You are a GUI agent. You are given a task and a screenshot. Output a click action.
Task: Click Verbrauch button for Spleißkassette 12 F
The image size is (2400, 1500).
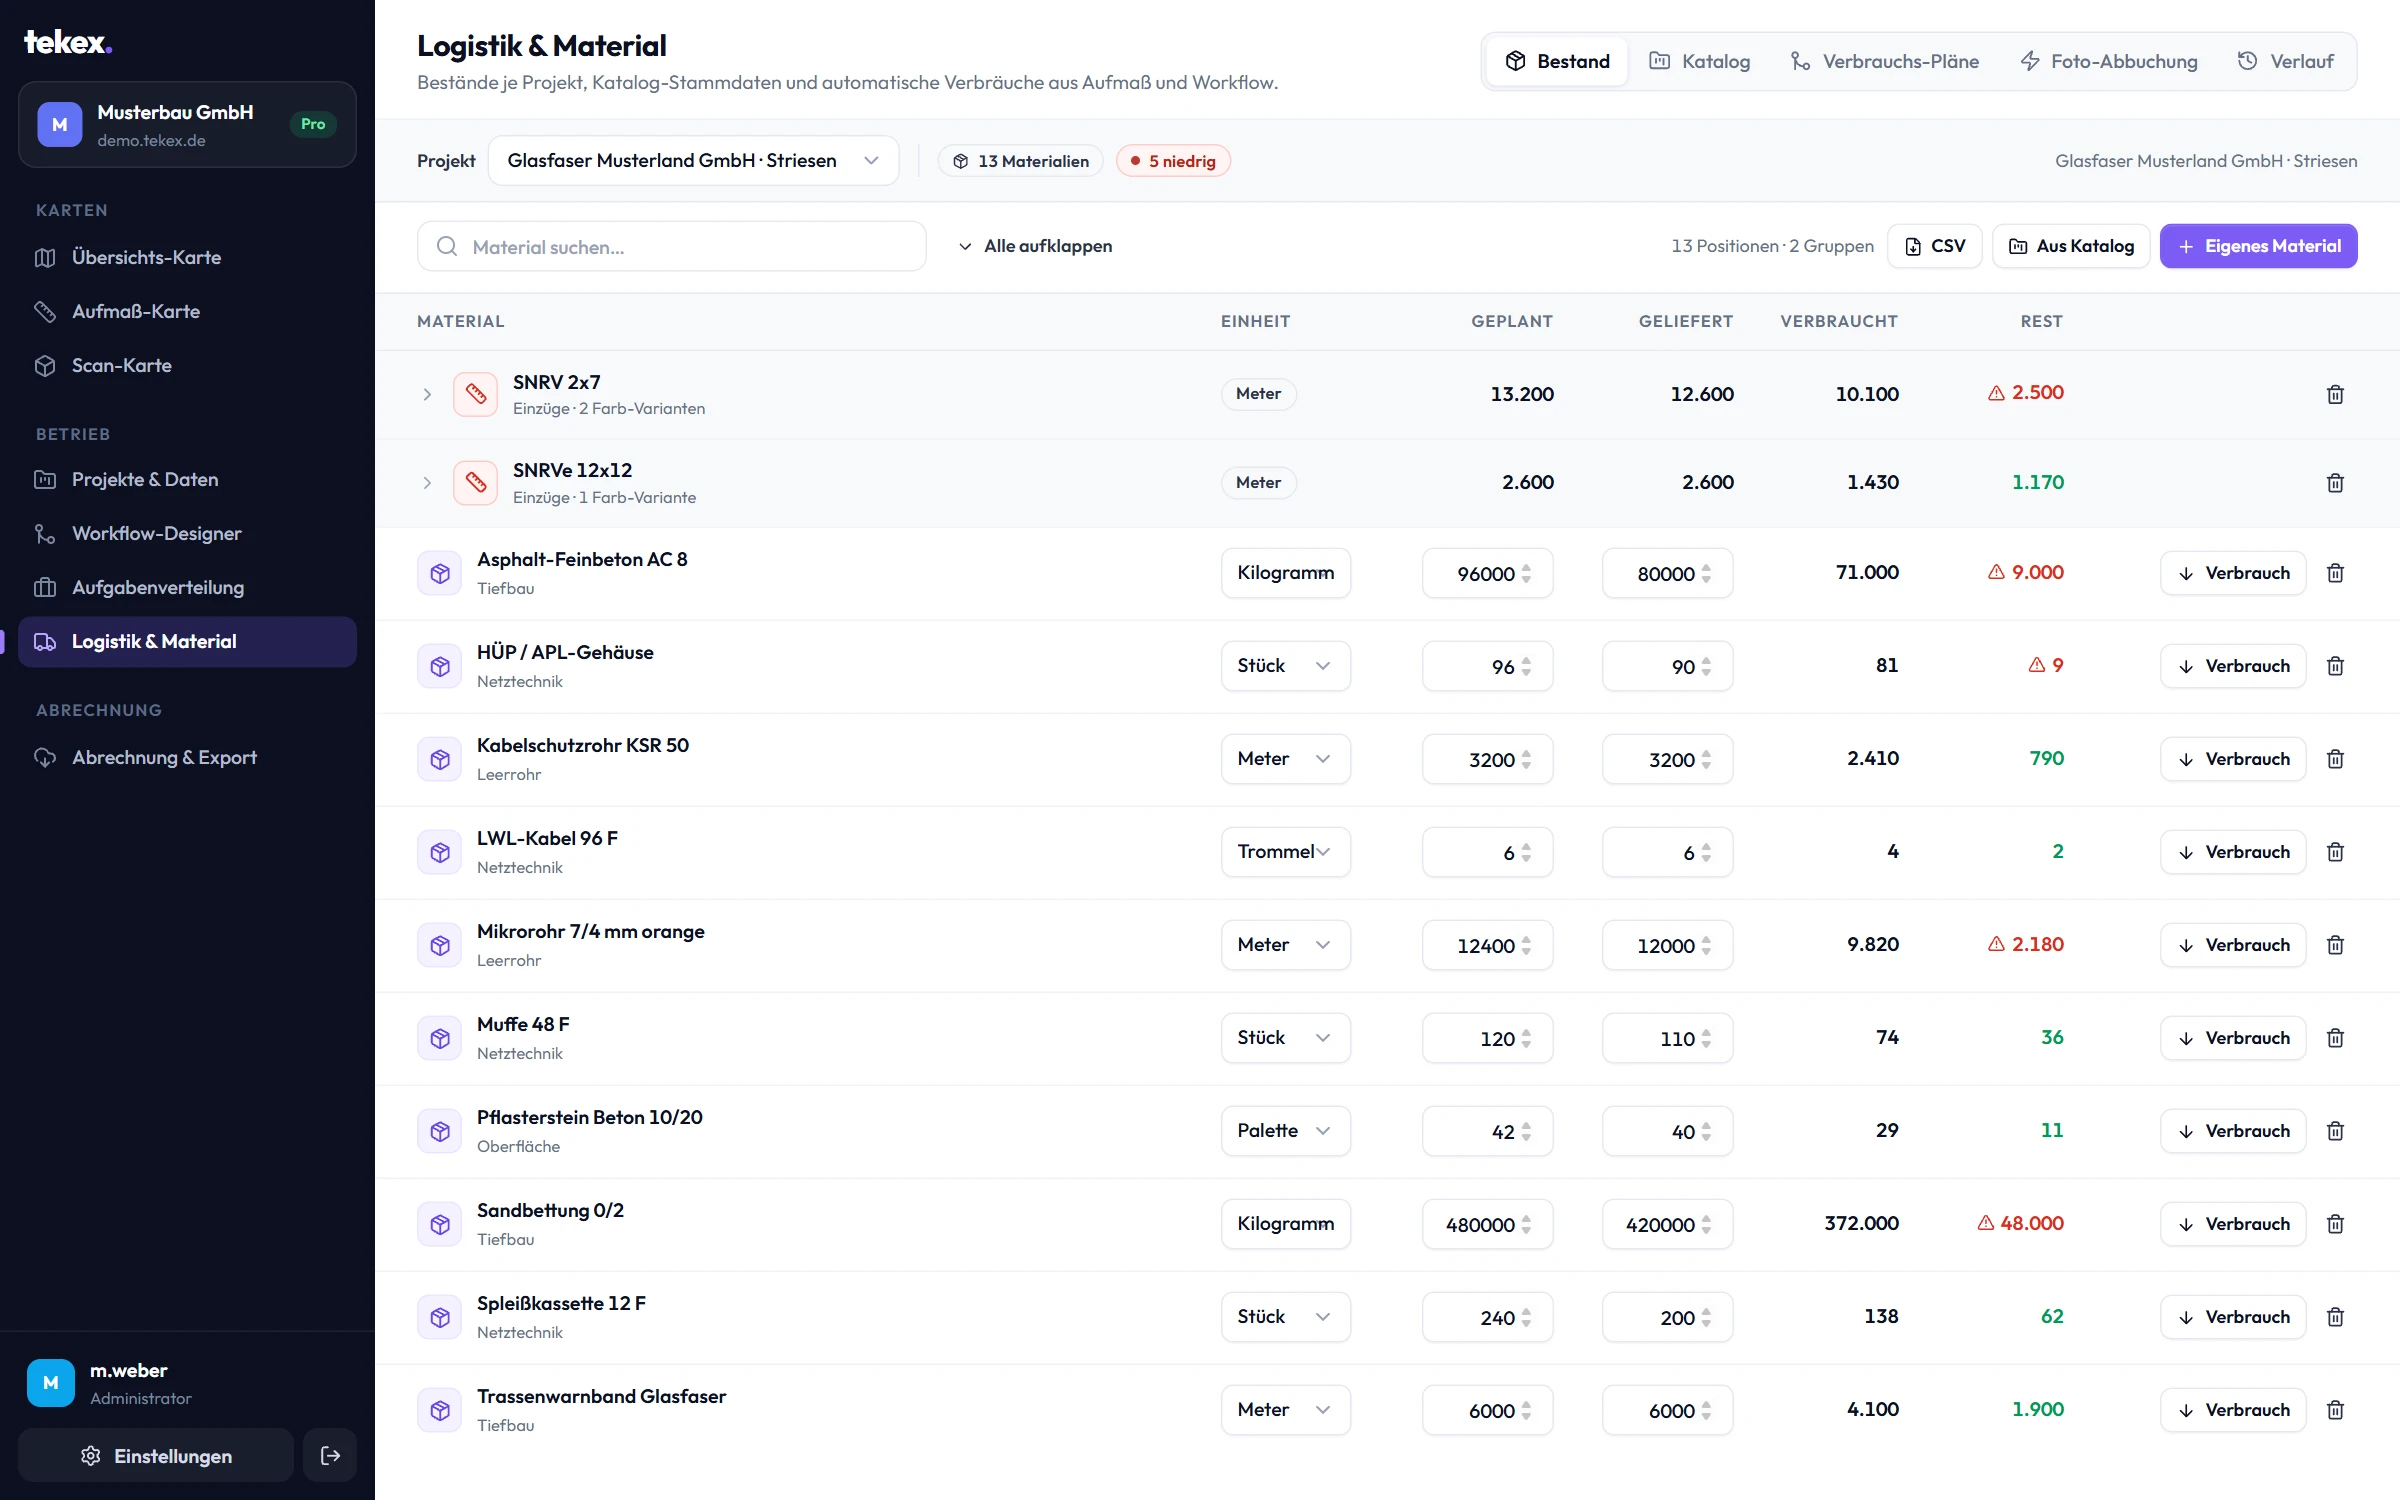point(2233,1317)
